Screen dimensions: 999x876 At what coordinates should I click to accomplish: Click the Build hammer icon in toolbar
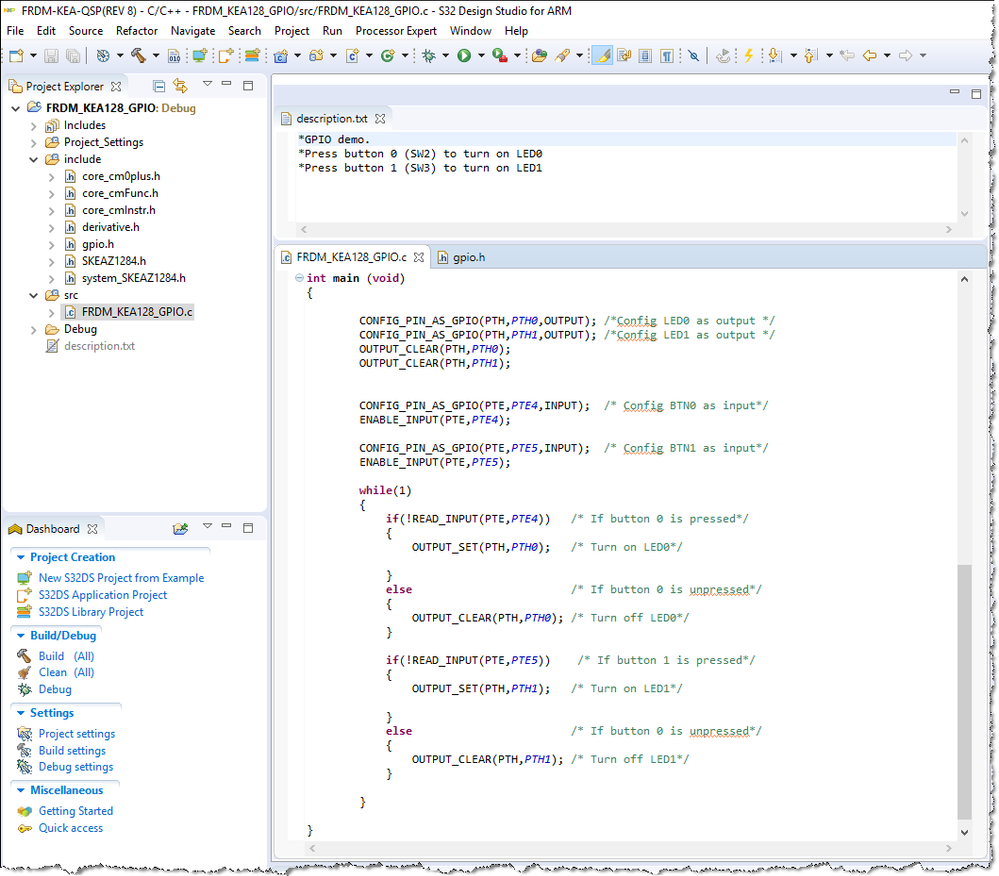coord(138,56)
